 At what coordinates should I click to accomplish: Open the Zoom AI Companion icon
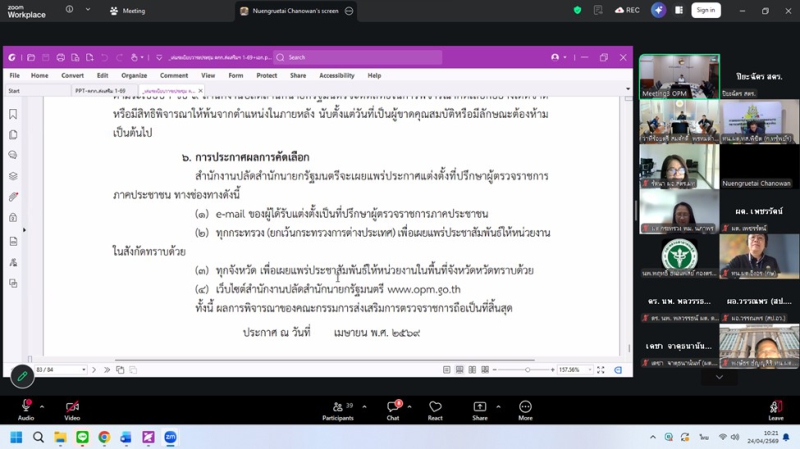(x=658, y=10)
